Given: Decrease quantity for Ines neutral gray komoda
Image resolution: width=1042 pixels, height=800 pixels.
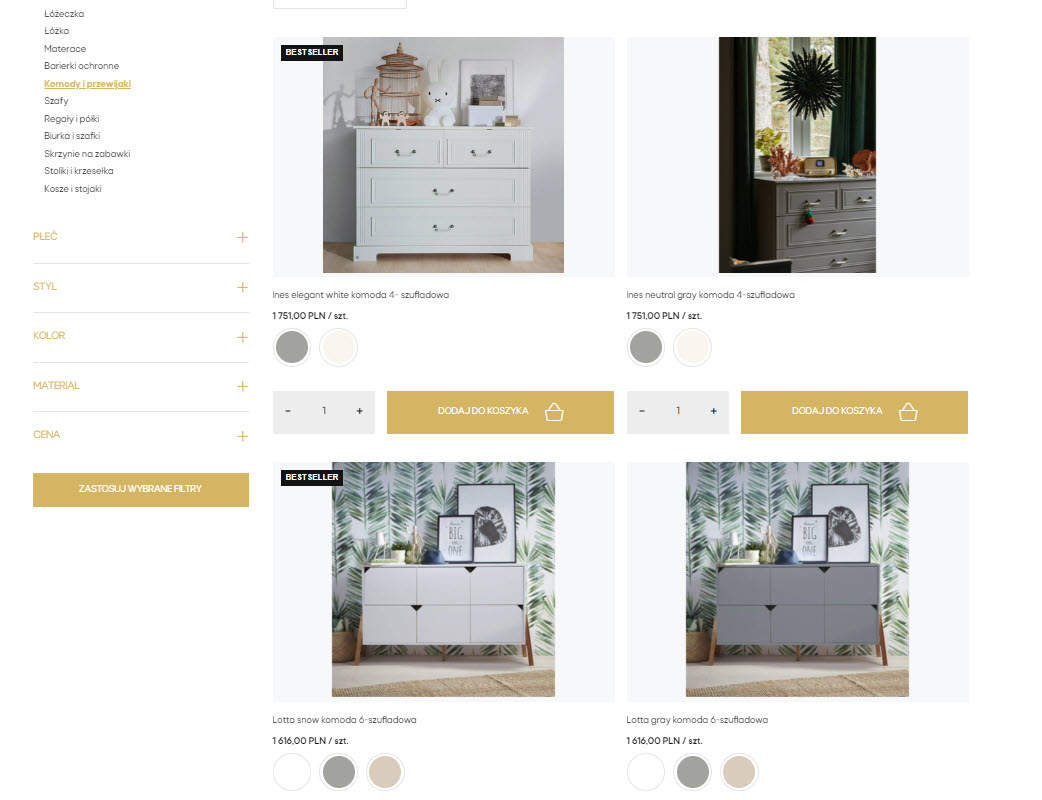Looking at the screenshot, I should [642, 411].
